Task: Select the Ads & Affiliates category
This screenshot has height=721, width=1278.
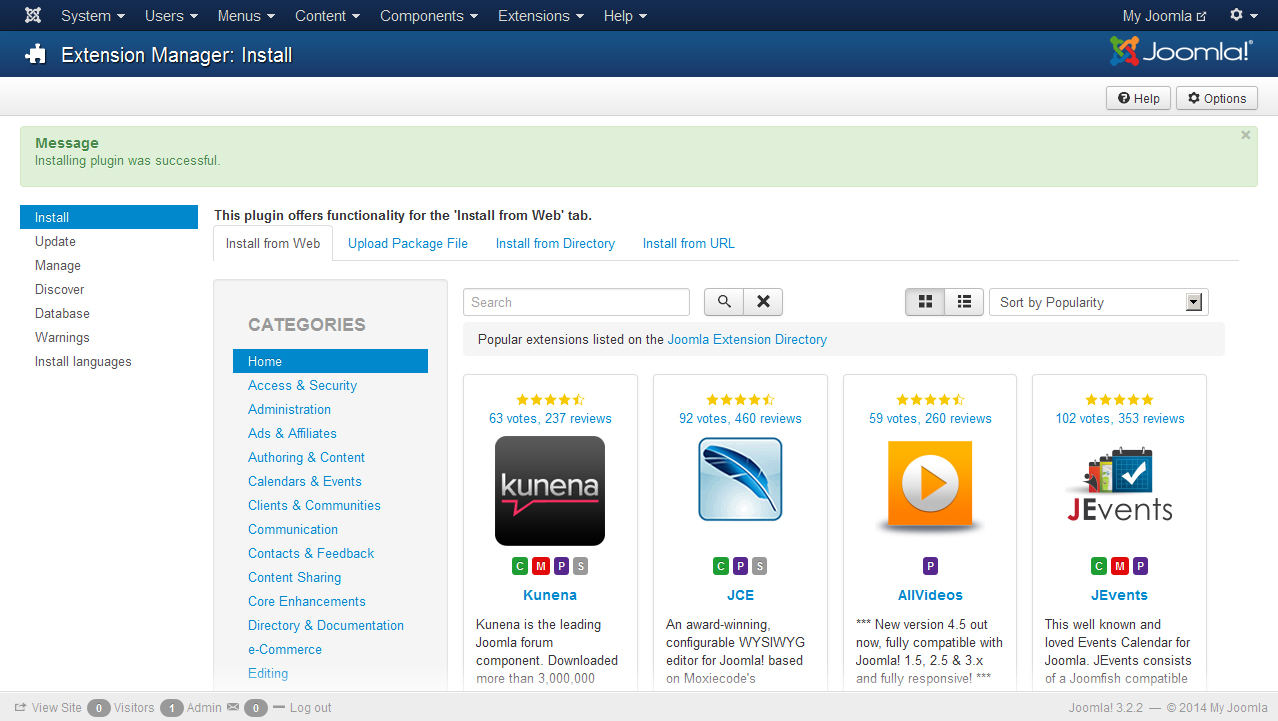Action: 292,433
